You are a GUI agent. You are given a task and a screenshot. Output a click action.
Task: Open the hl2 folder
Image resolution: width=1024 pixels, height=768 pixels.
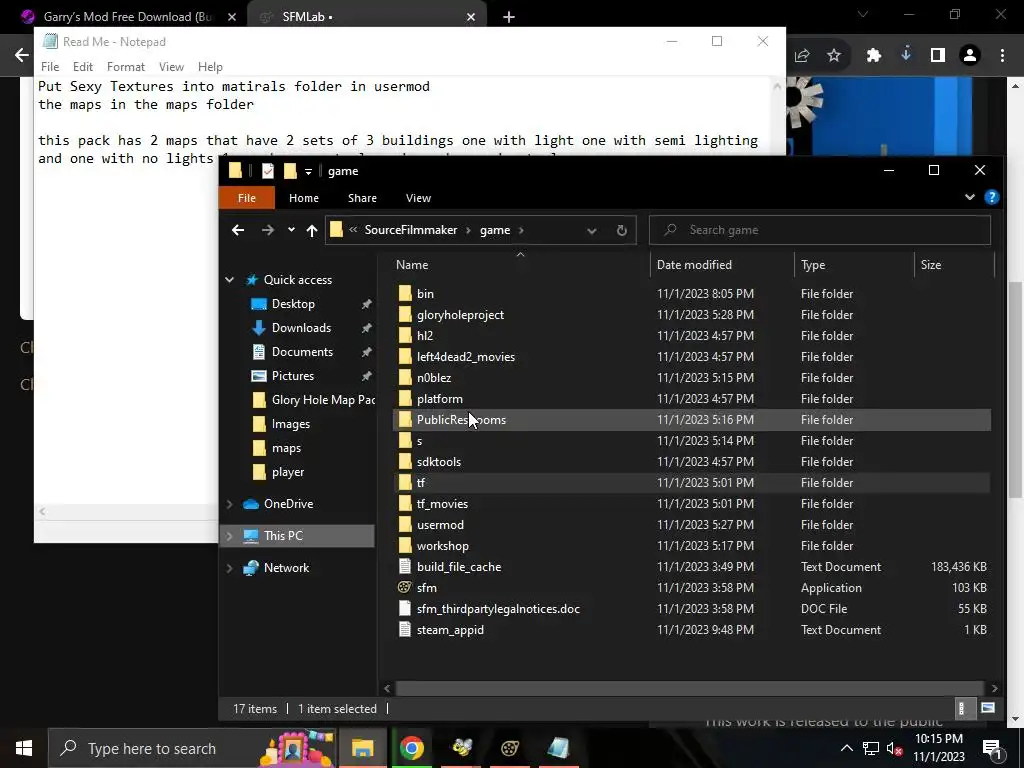click(424, 336)
